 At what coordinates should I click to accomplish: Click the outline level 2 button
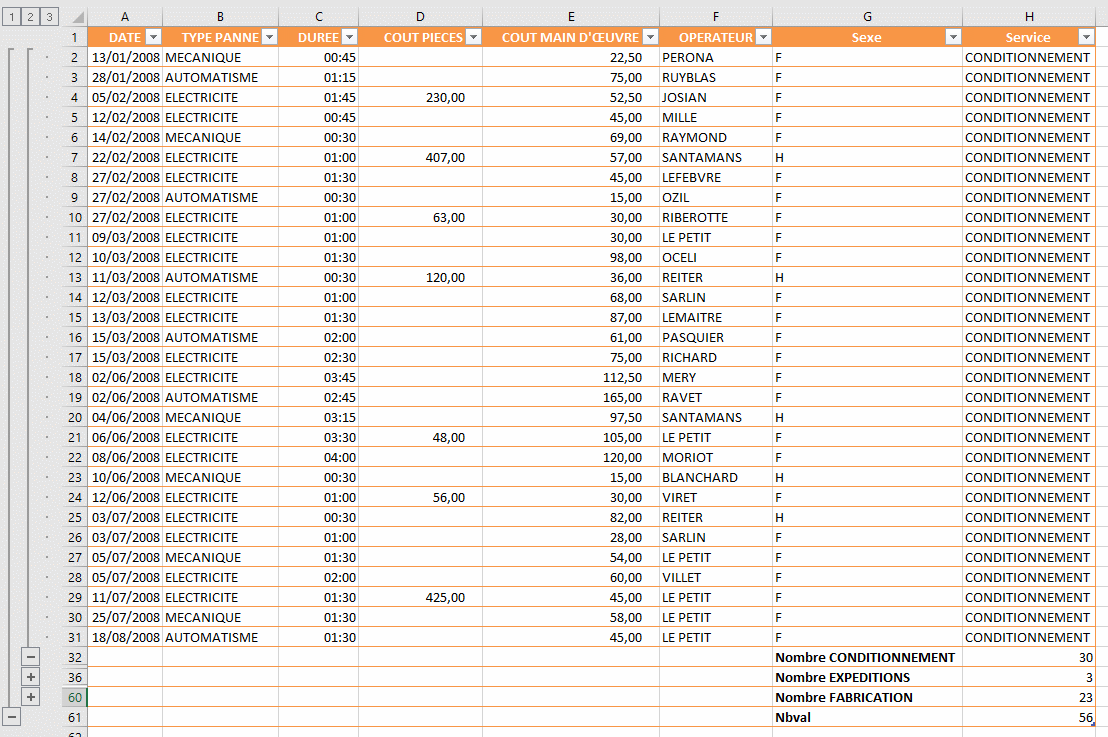(30, 17)
